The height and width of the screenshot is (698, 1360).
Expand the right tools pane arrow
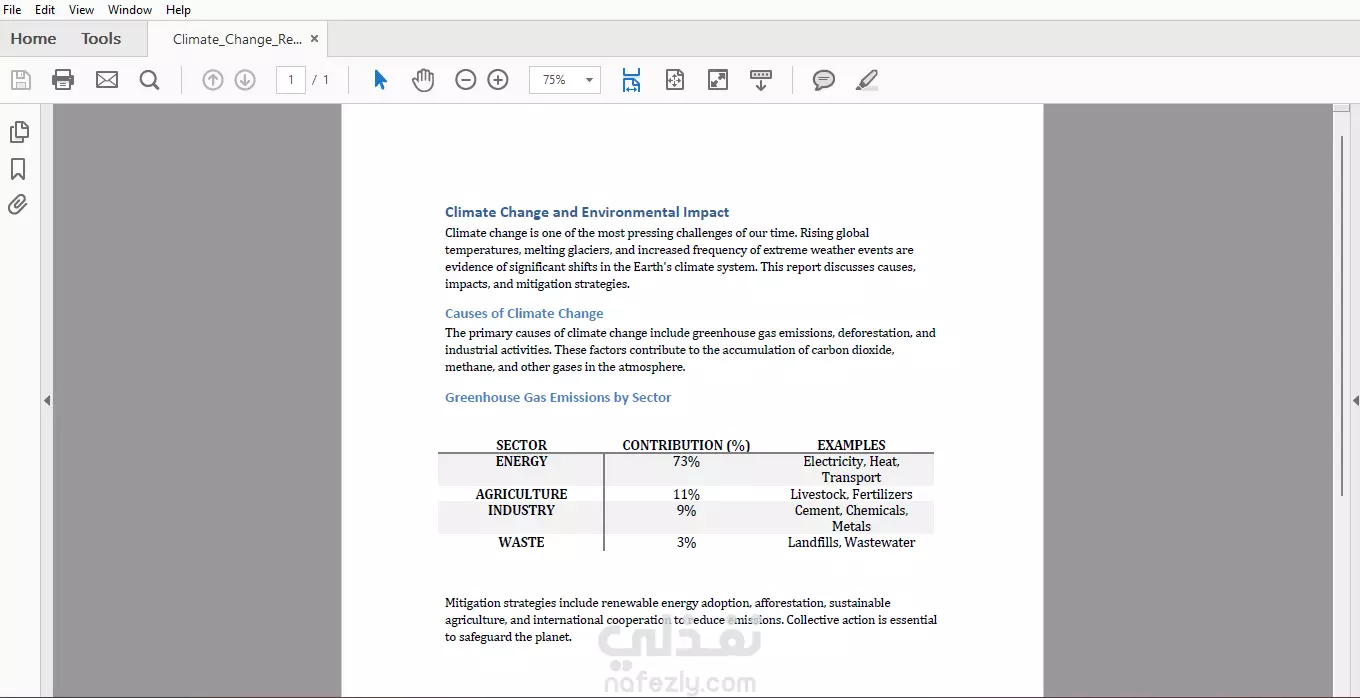[1355, 400]
